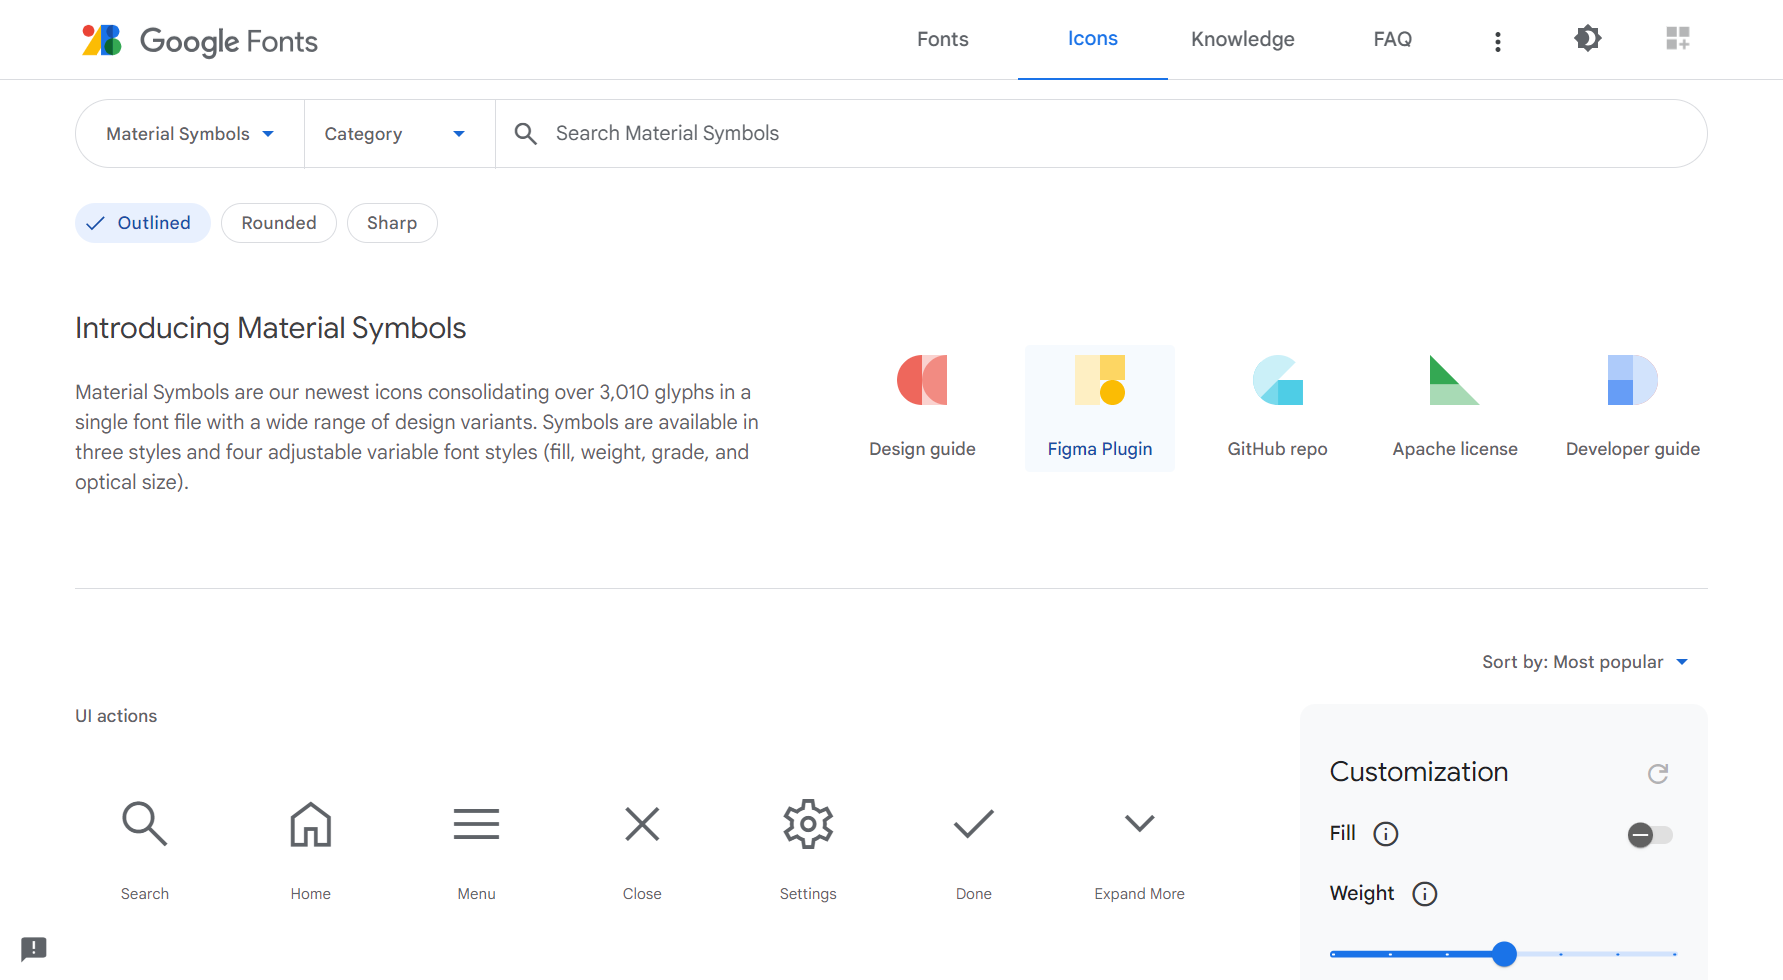Open the Developer guide link
1783x980 pixels.
(1633, 408)
